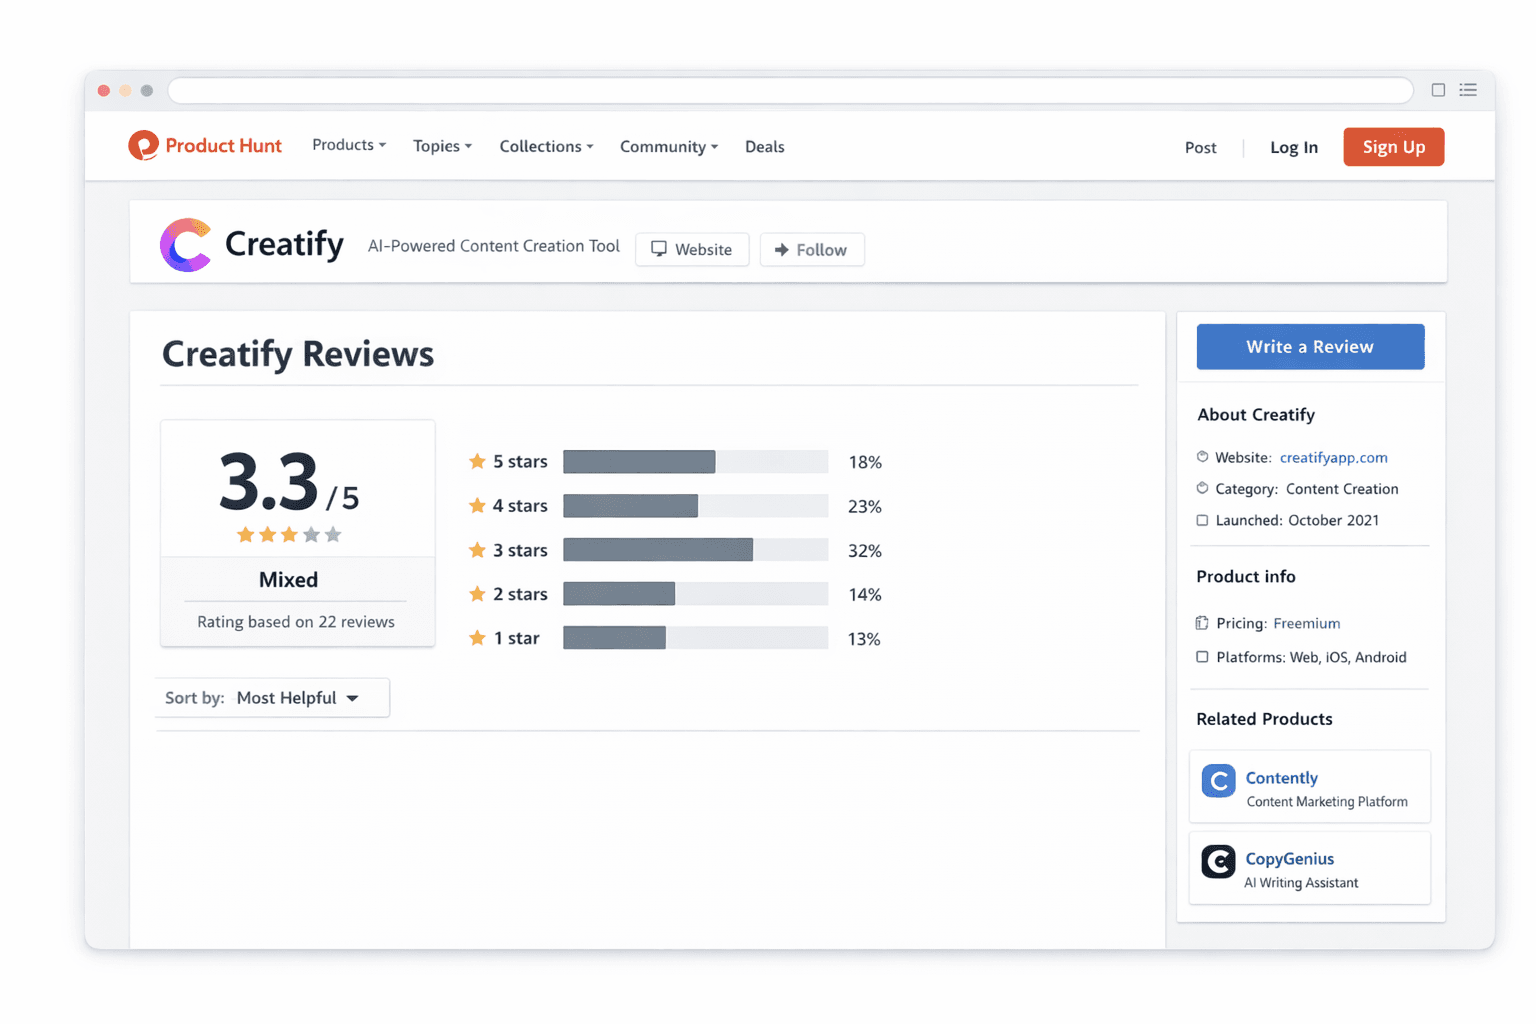Click the Contently logo icon
1536x1024 pixels.
coord(1218,781)
